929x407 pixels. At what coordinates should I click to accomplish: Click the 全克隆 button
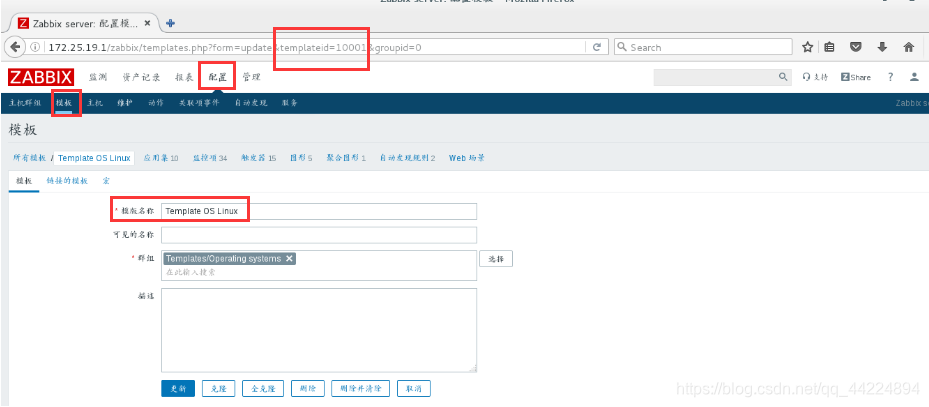263,389
